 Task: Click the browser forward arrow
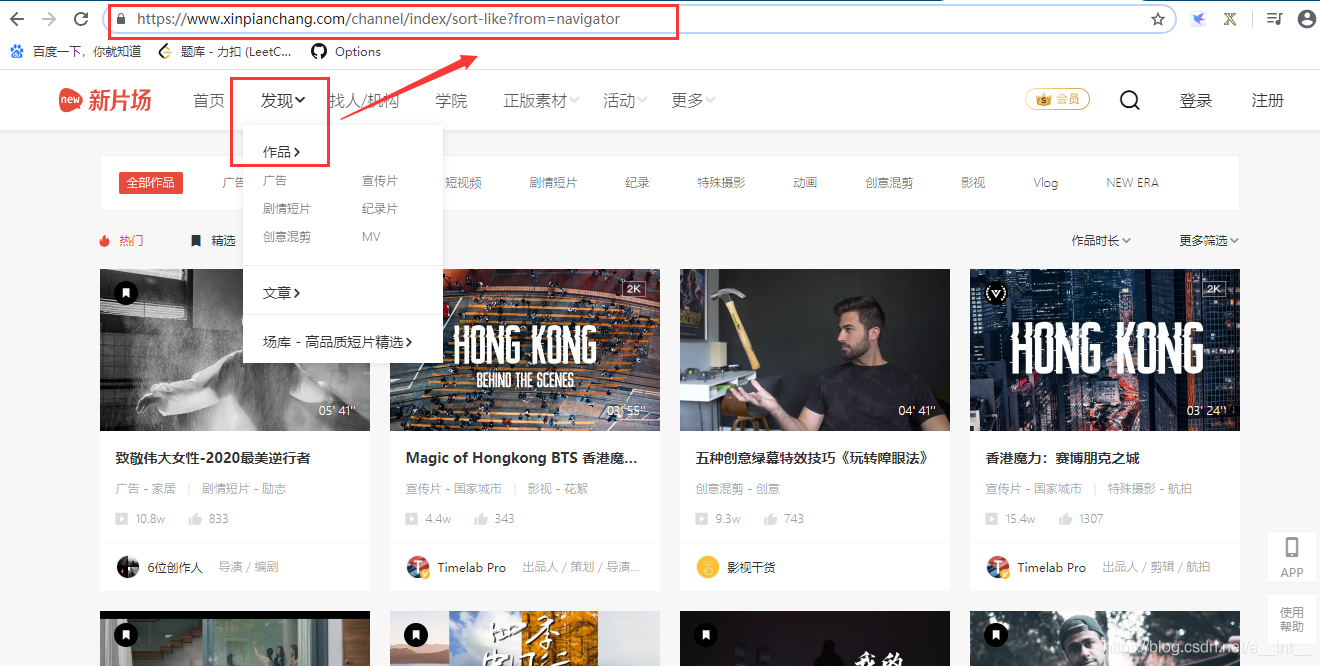pyautogui.click(x=48, y=19)
